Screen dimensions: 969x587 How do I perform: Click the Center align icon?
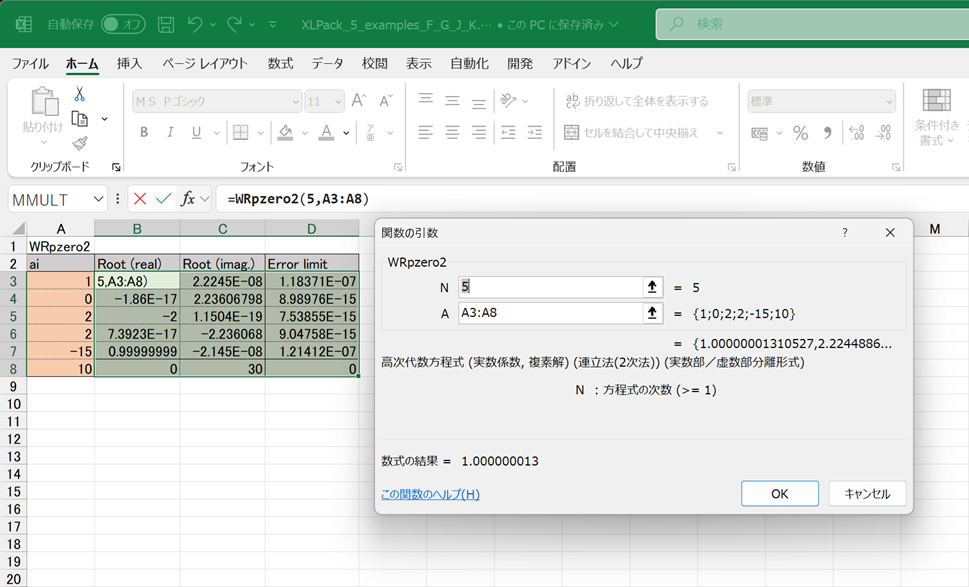(452, 132)
